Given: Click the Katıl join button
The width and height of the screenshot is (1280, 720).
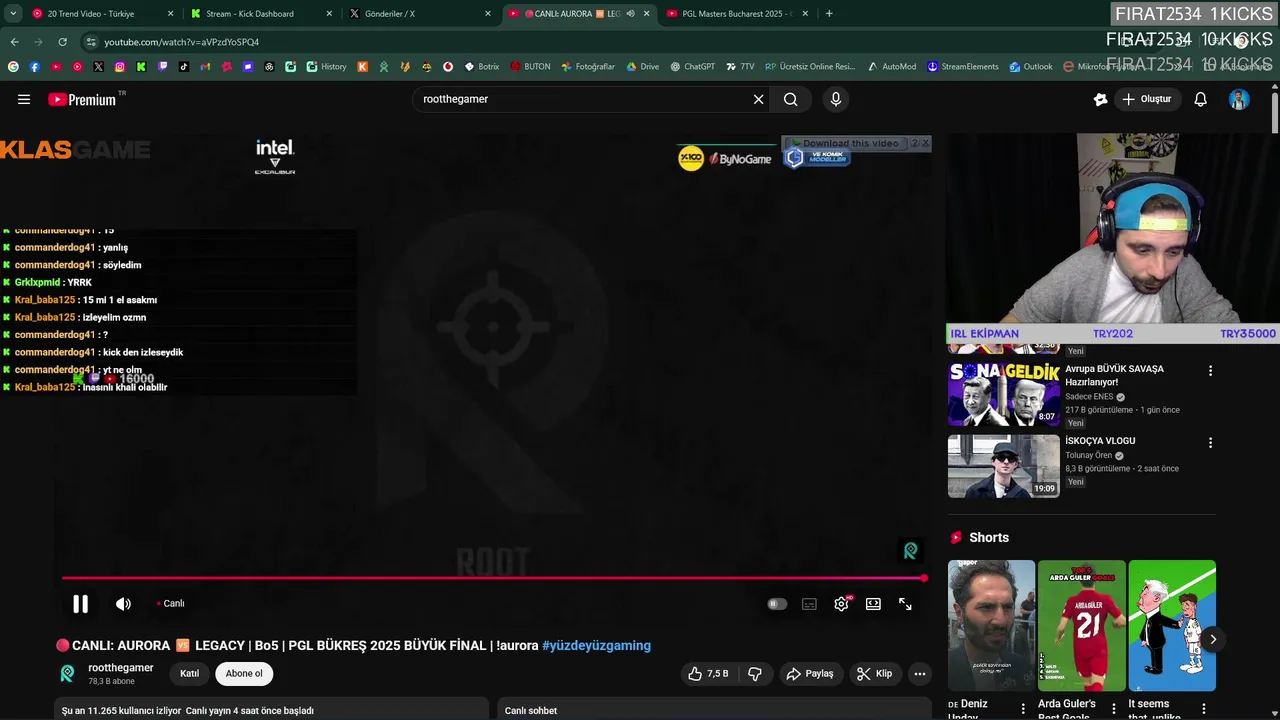Looking at the screenshot, I should (189, 674).
